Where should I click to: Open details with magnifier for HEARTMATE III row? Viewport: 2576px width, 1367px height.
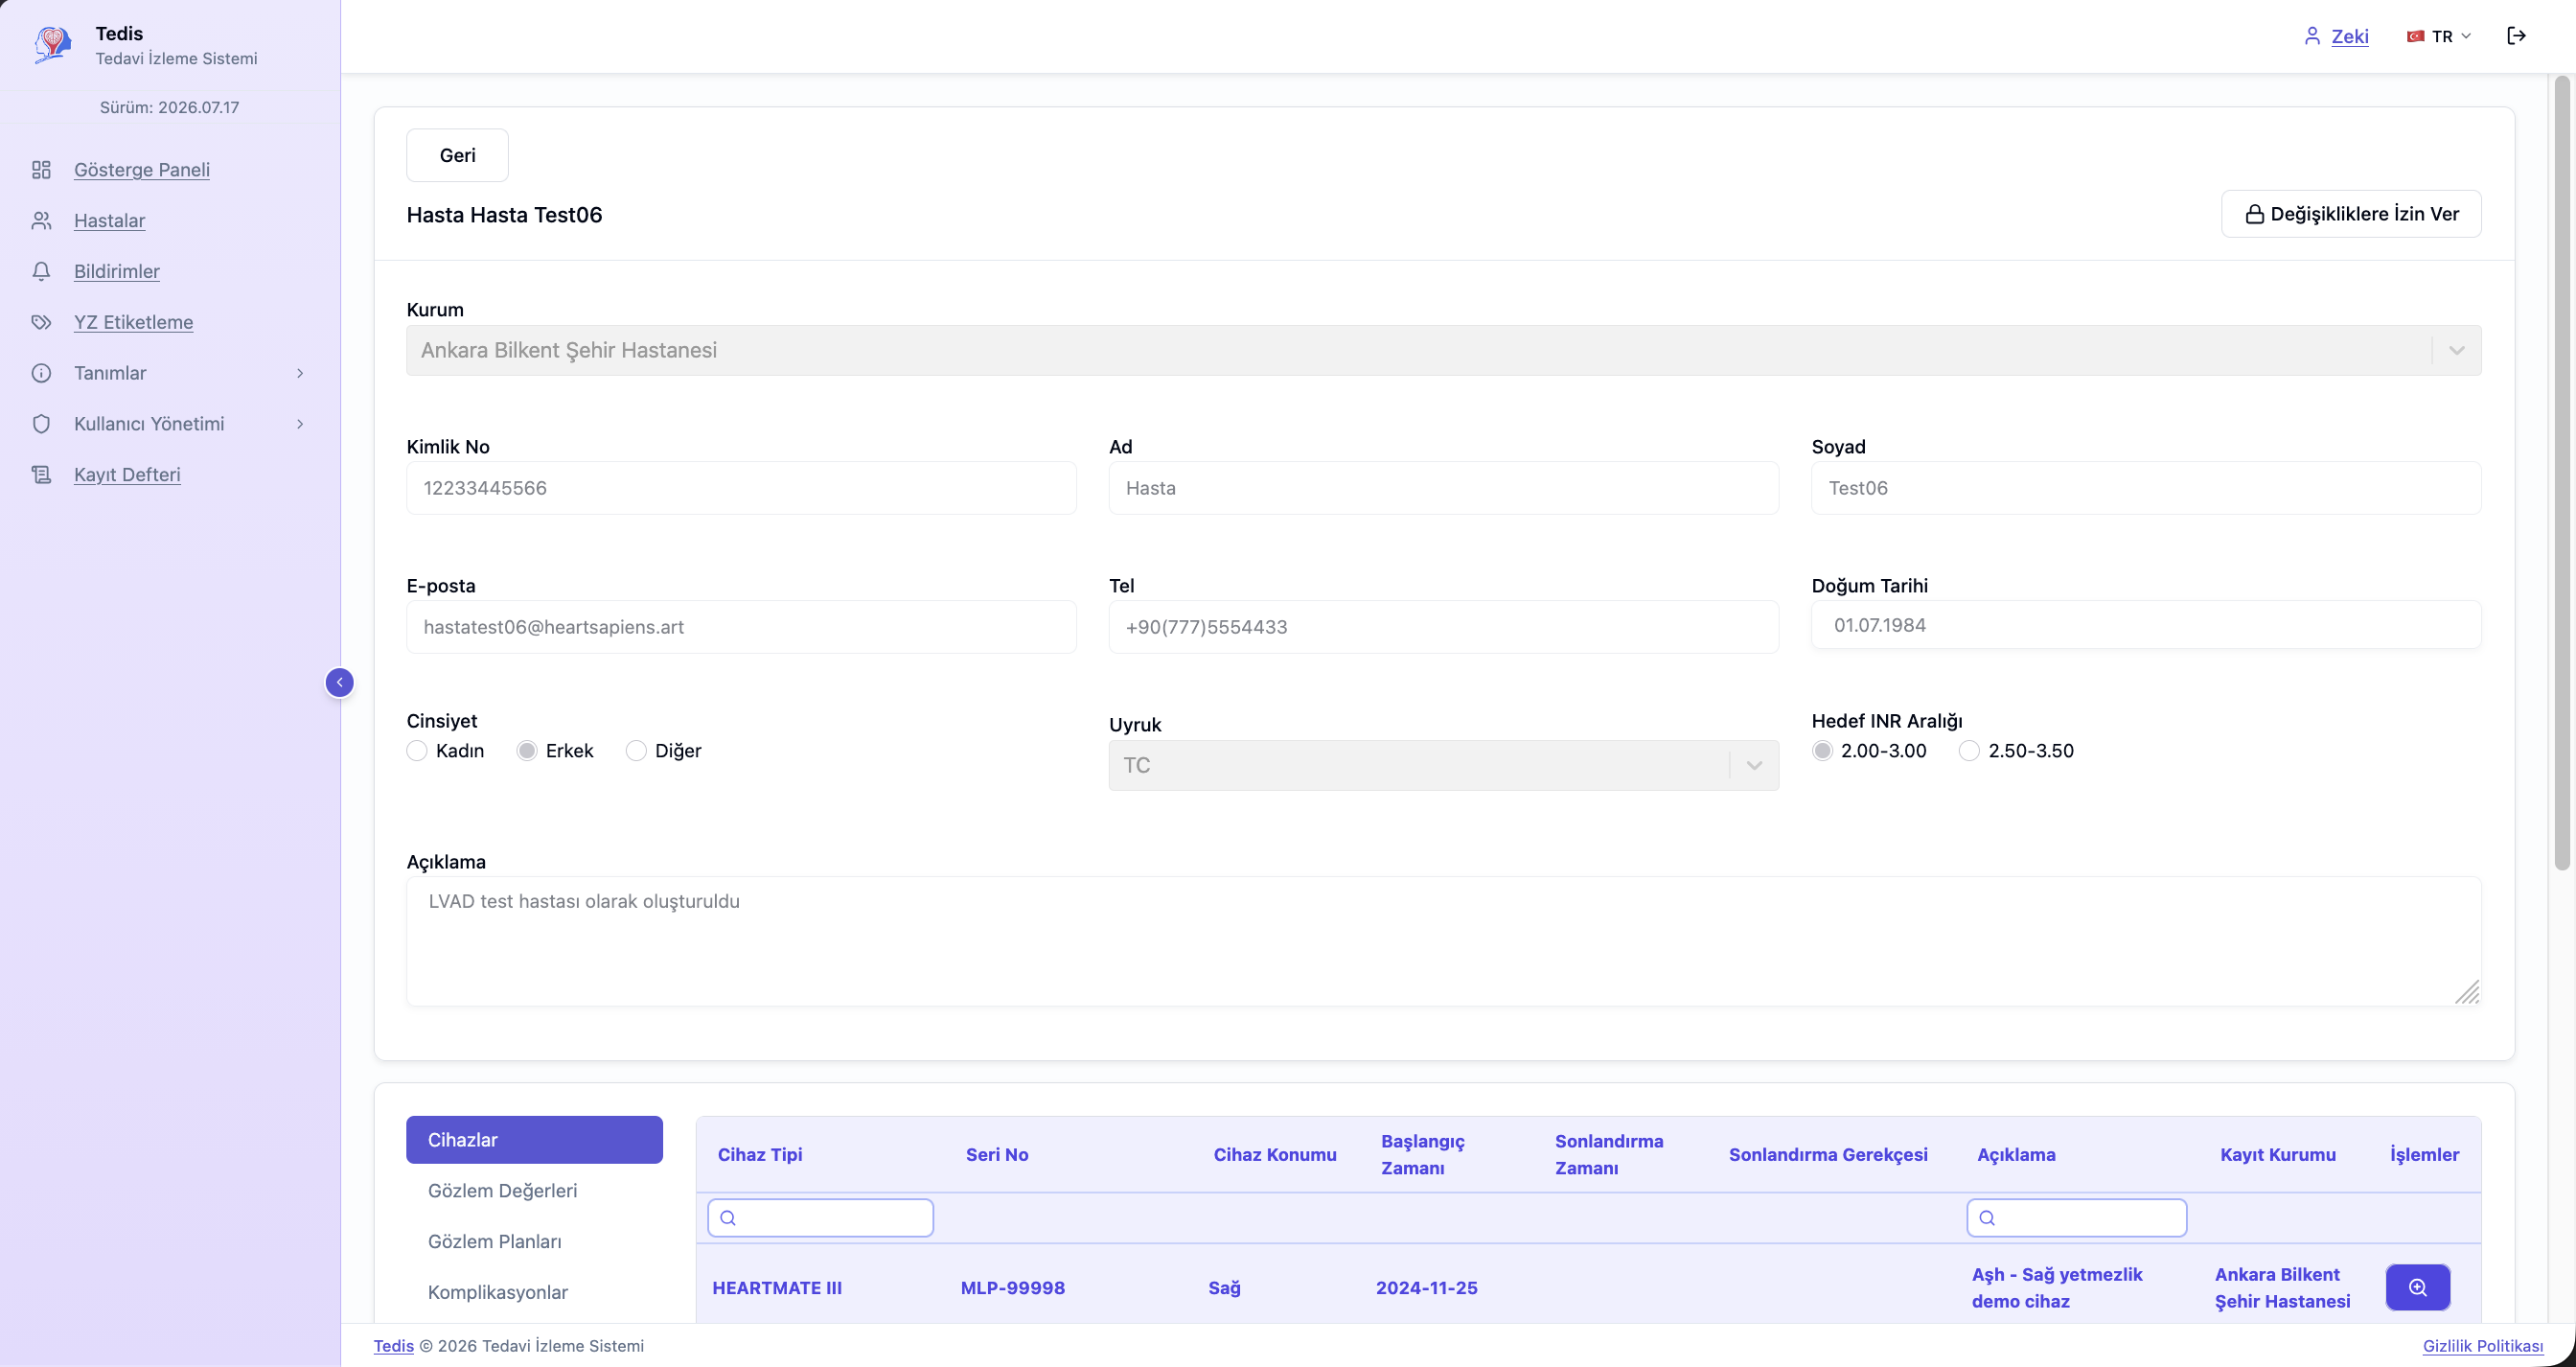2417,1287
